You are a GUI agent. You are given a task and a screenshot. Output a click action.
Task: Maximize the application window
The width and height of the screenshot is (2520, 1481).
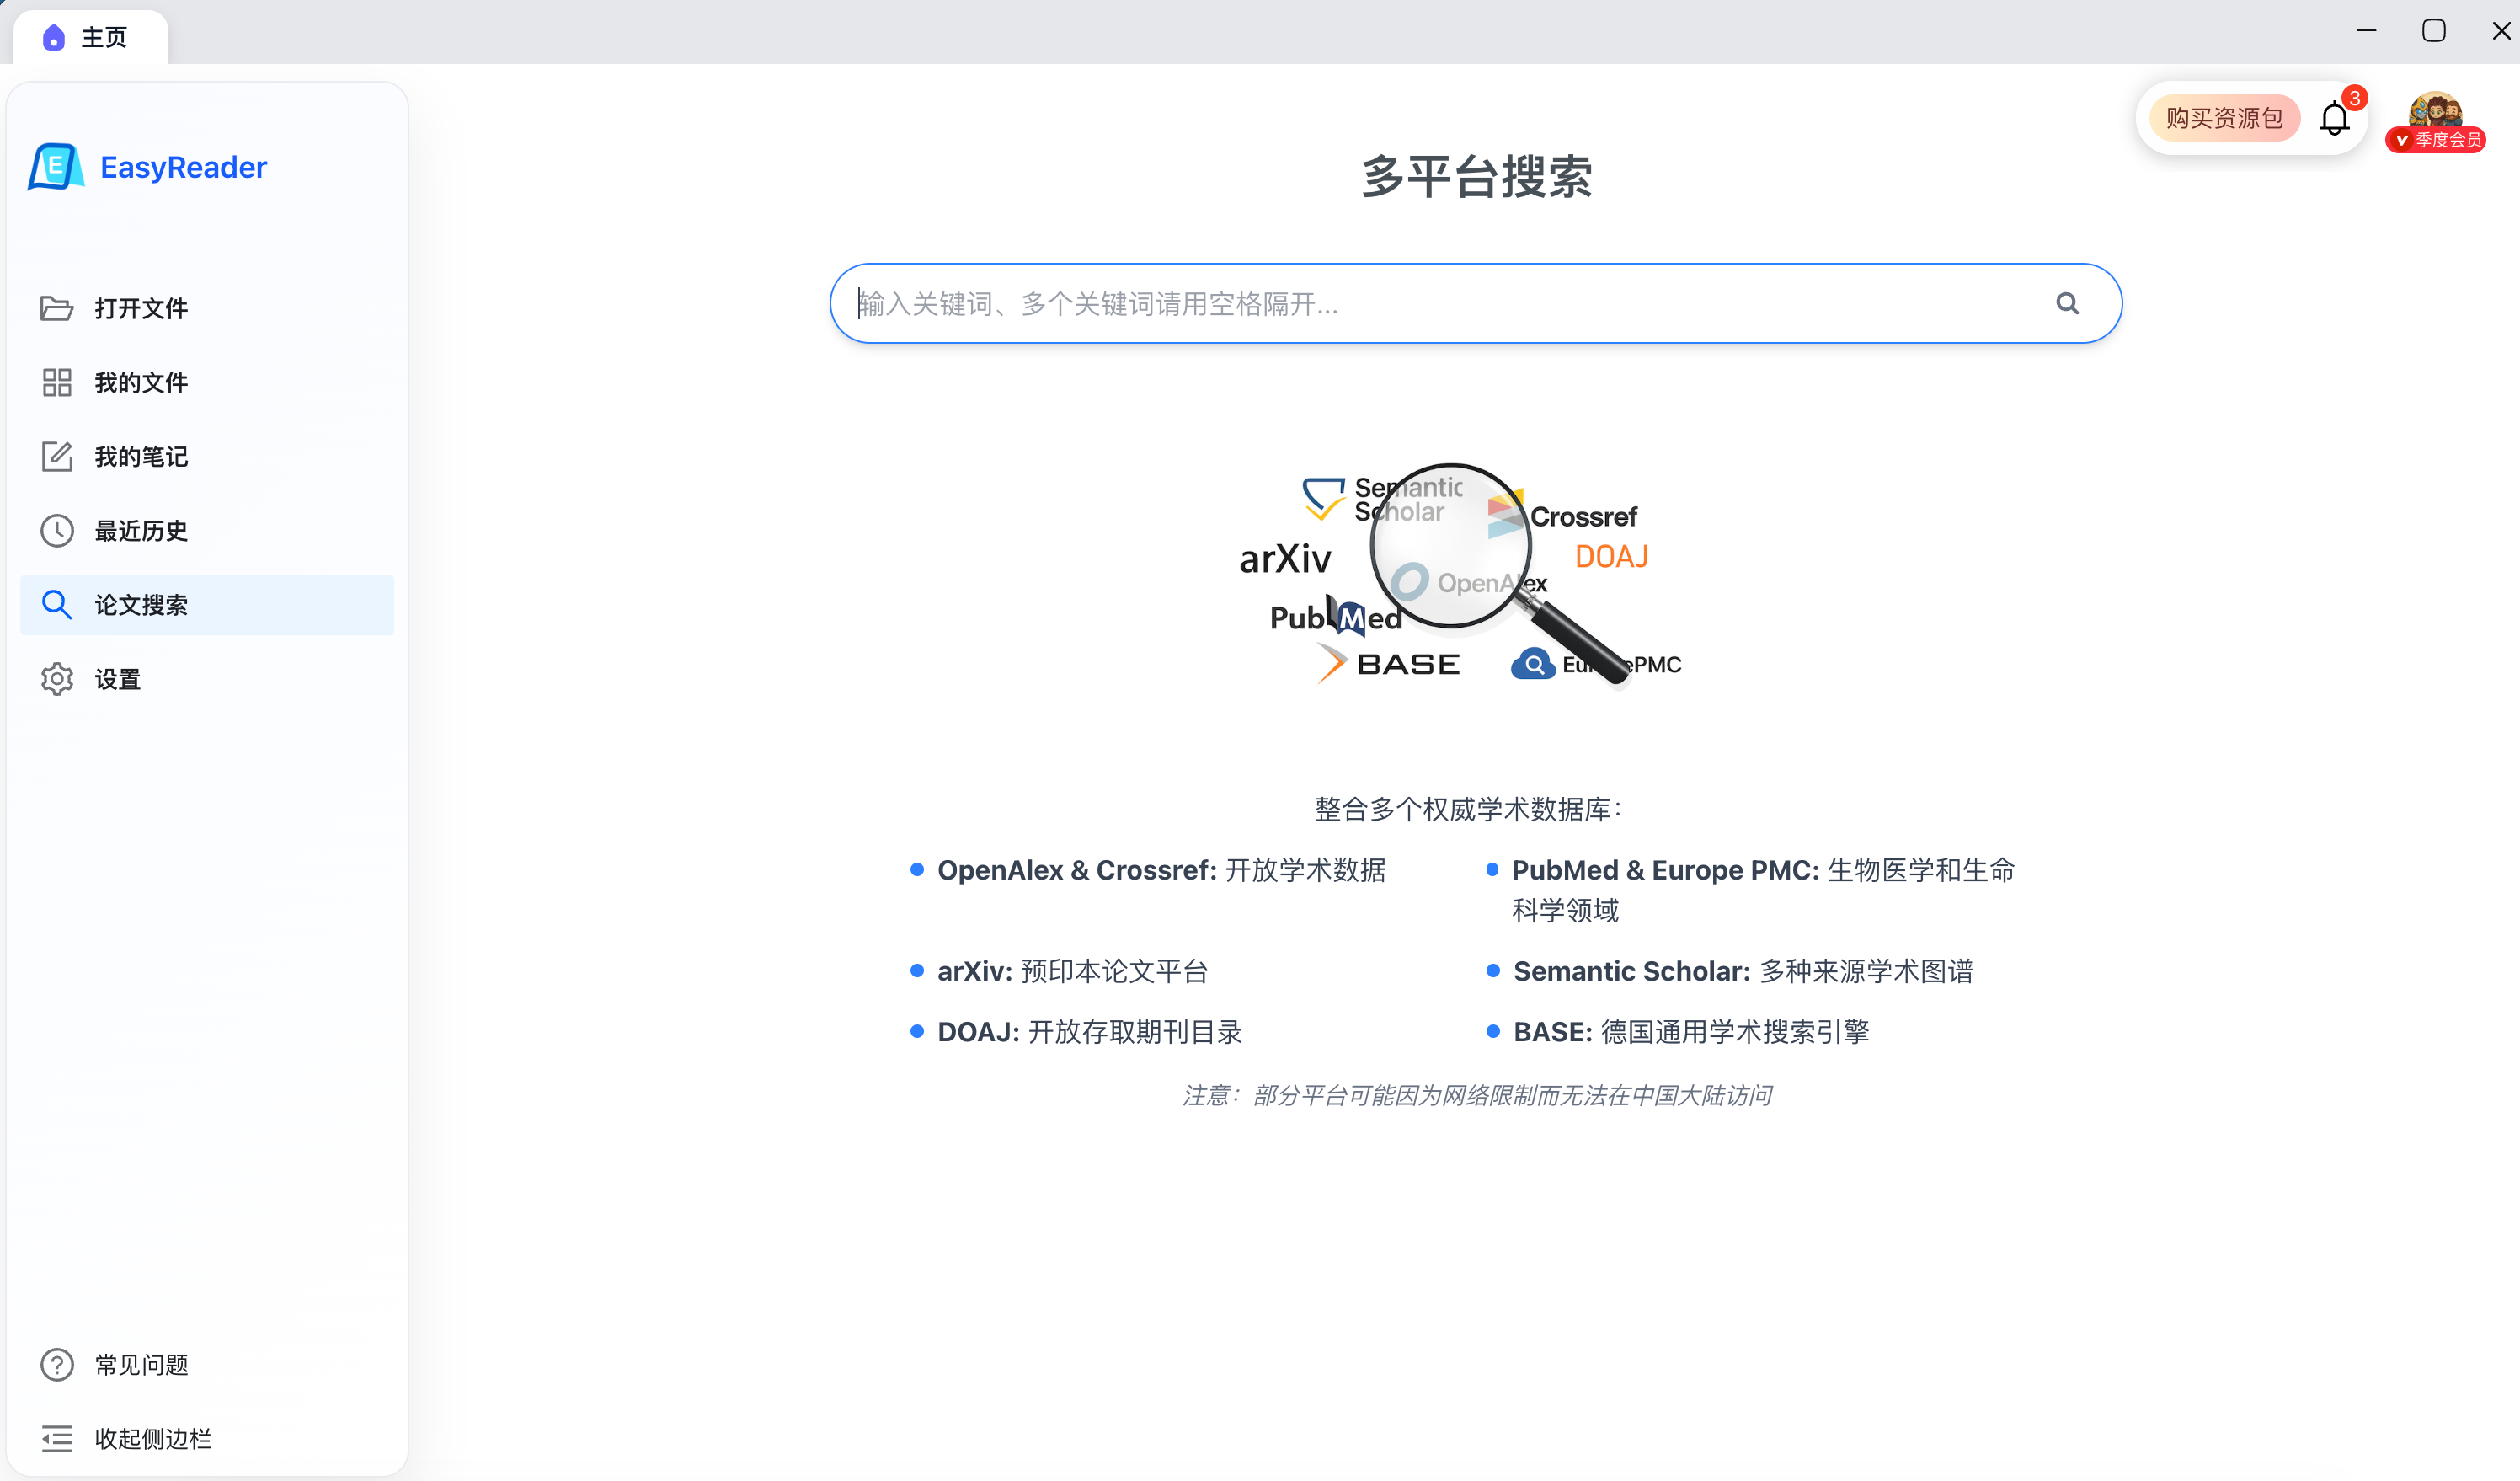click(2433, 30)
